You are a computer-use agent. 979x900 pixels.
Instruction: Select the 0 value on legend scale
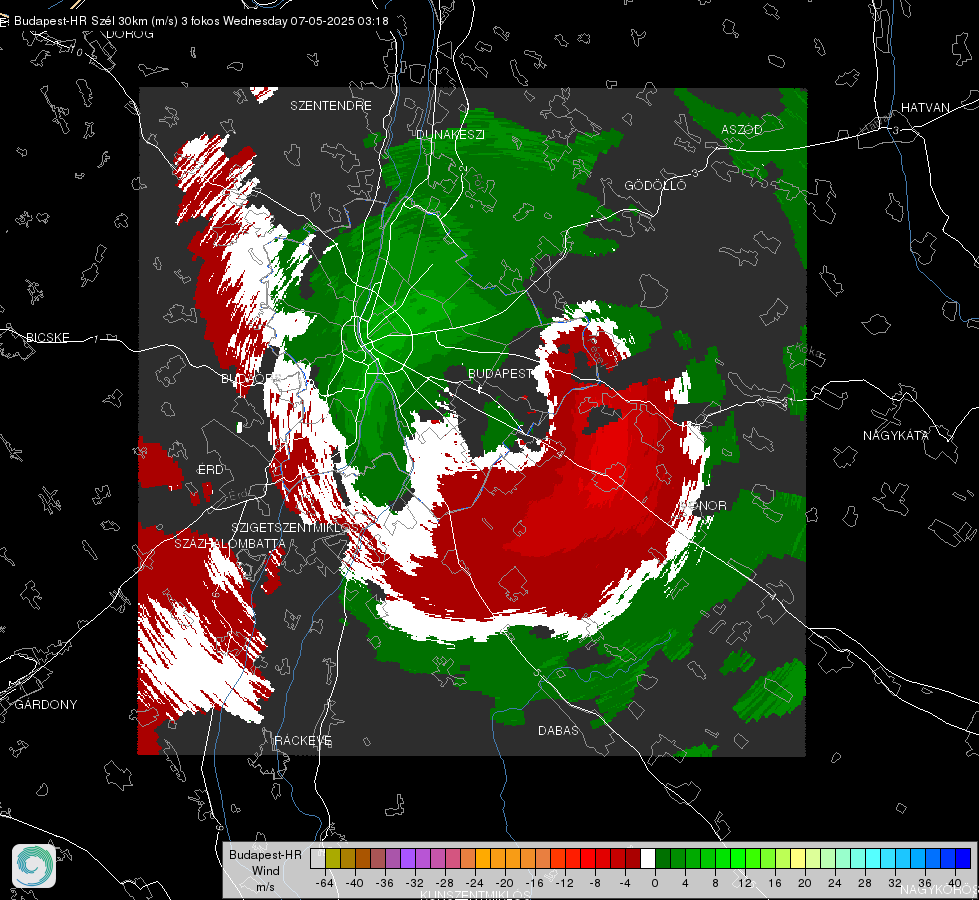tap(654, 883)
